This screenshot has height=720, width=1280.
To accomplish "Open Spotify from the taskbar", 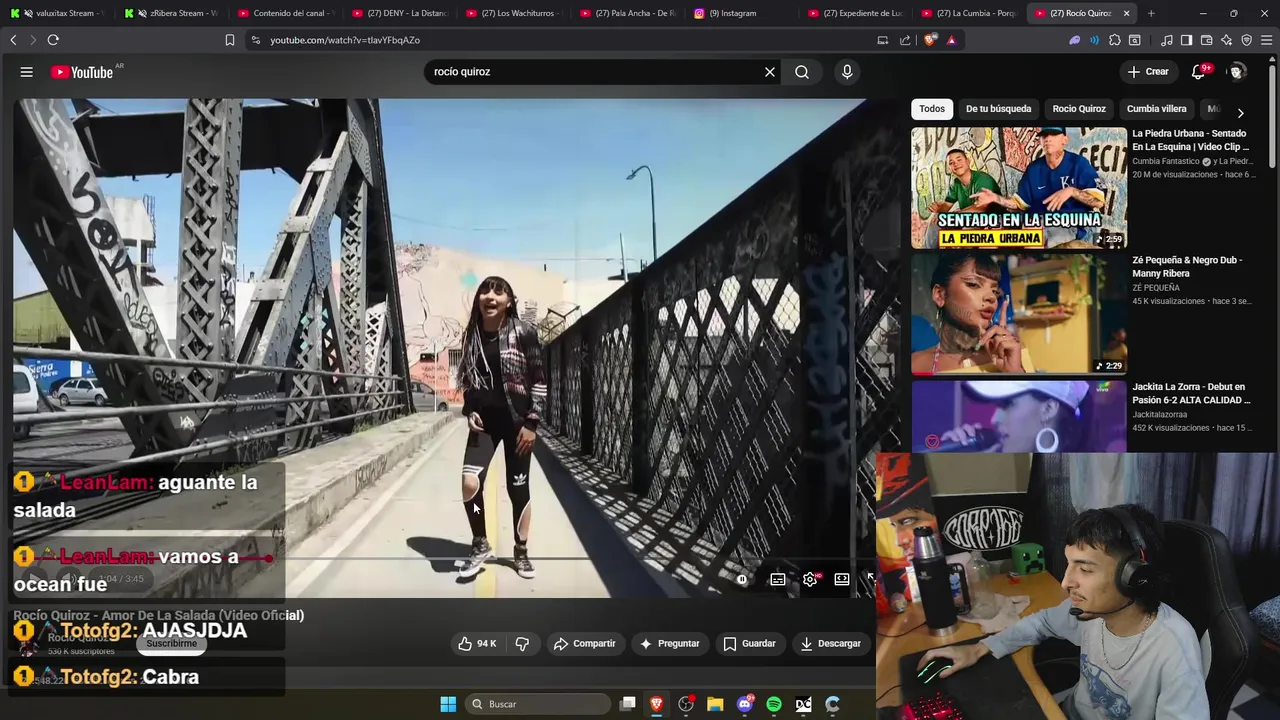I will (x=774, y=704).
